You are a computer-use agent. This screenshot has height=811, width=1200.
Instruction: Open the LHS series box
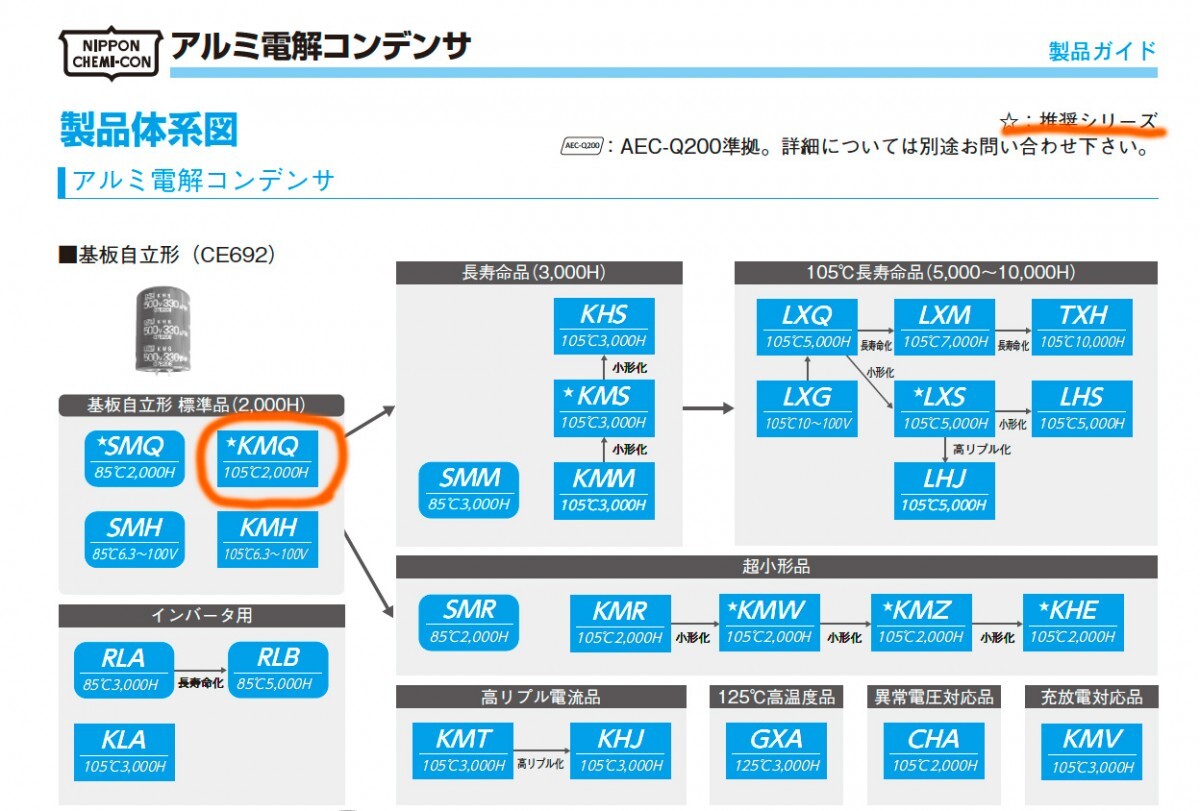click(1083, 408)
